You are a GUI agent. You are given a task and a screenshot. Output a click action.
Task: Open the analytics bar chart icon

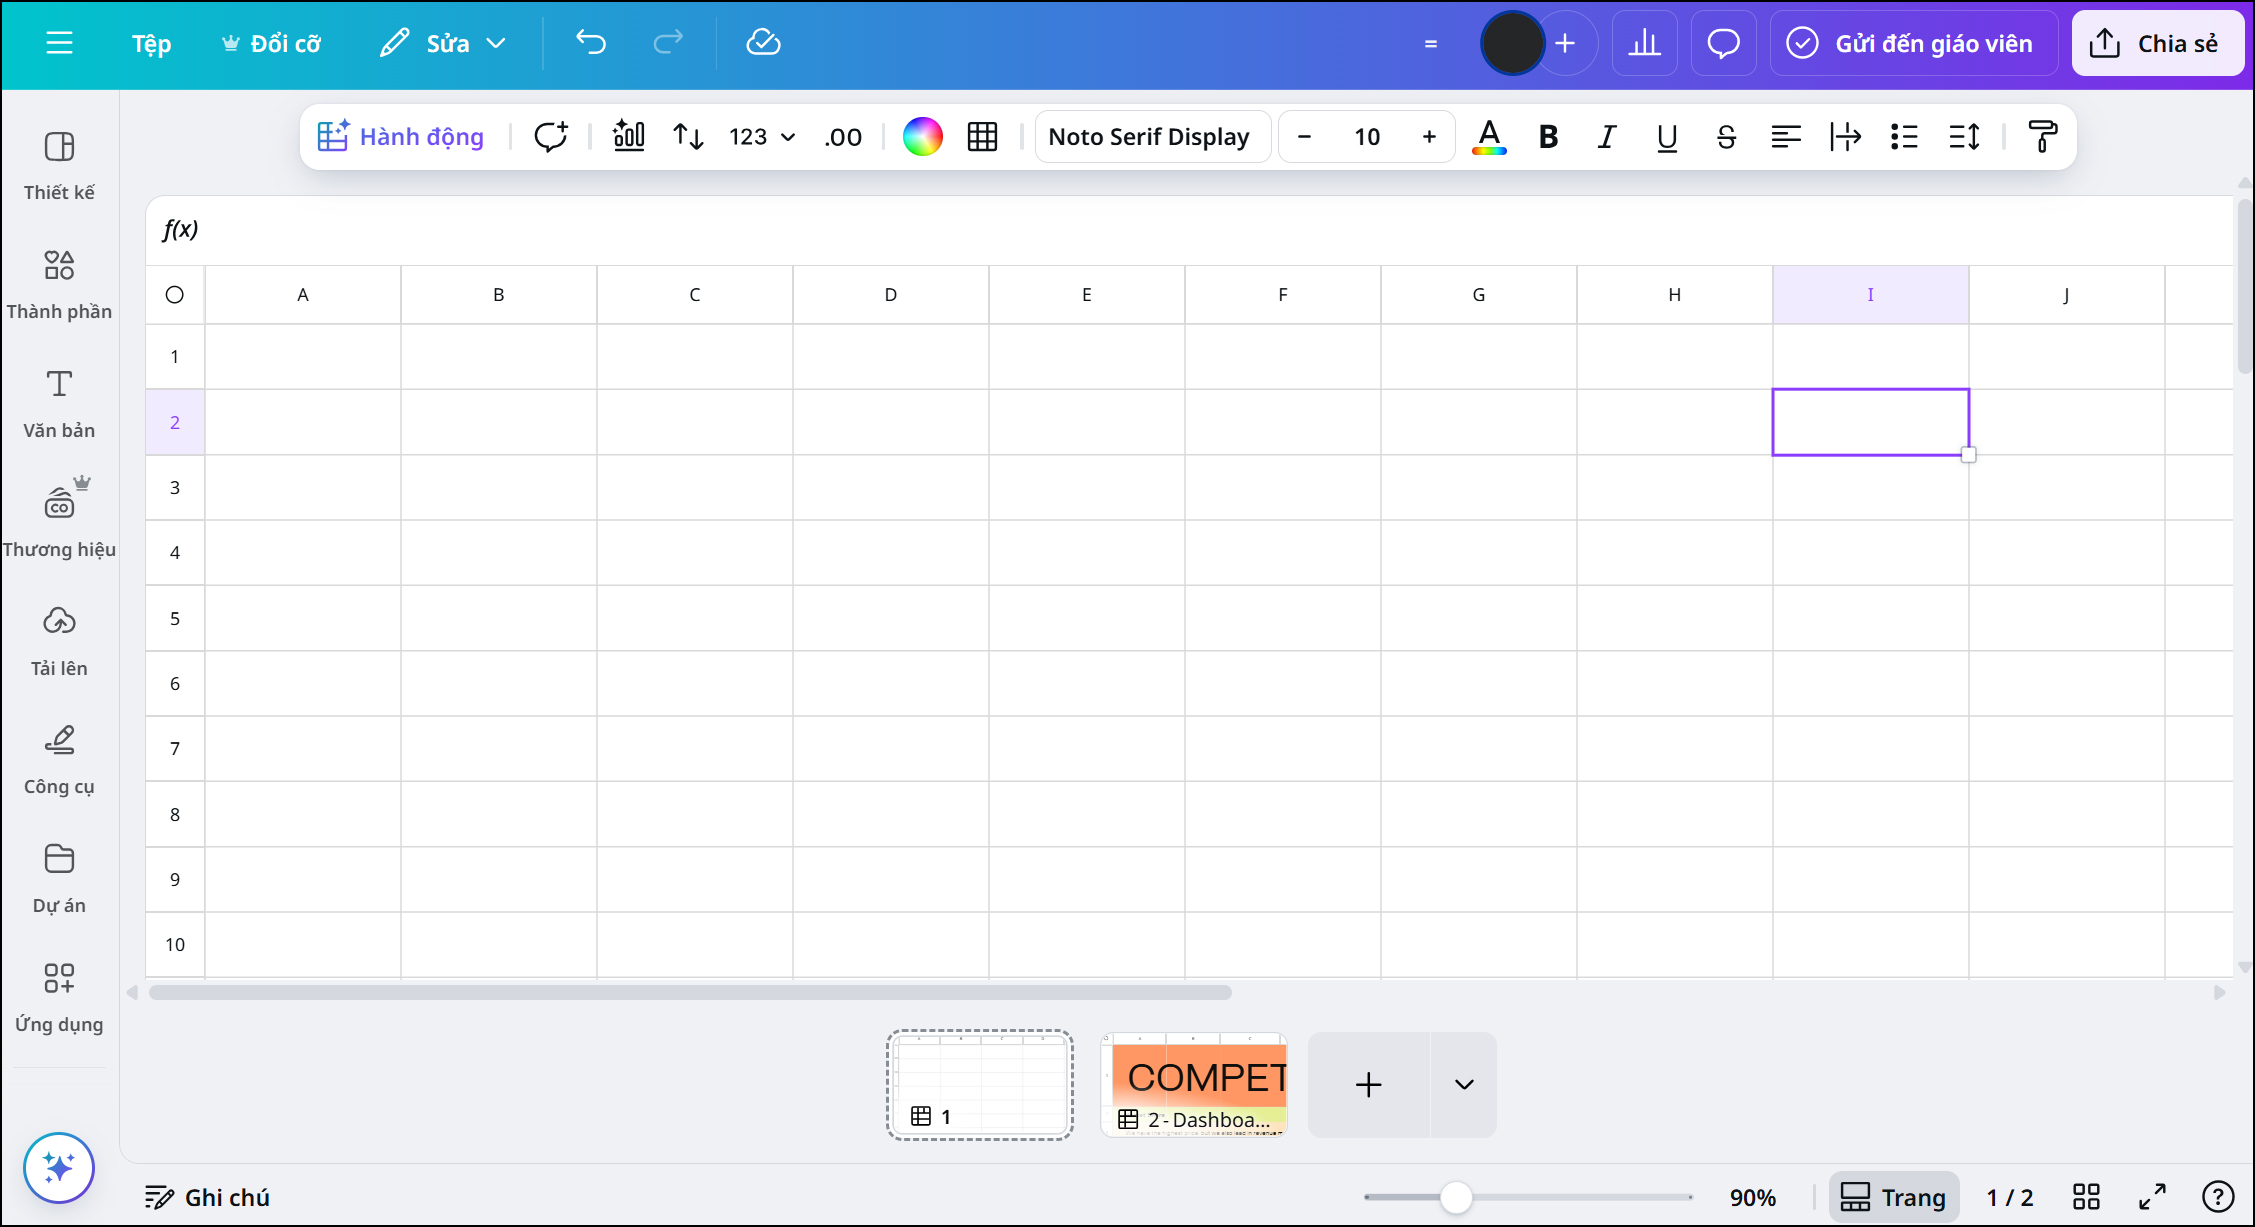(1644, 43)
